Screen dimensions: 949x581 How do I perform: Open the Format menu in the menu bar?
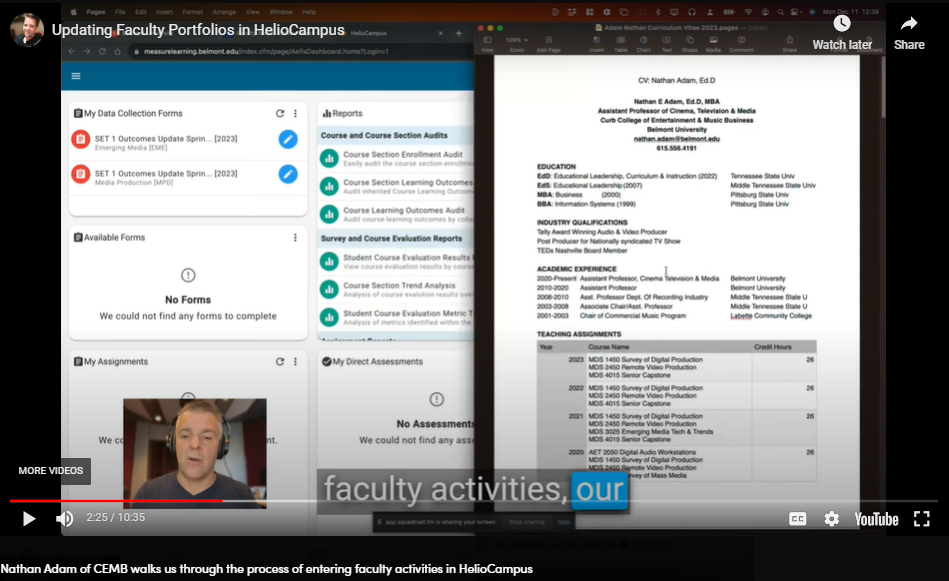tap(192, 11)
